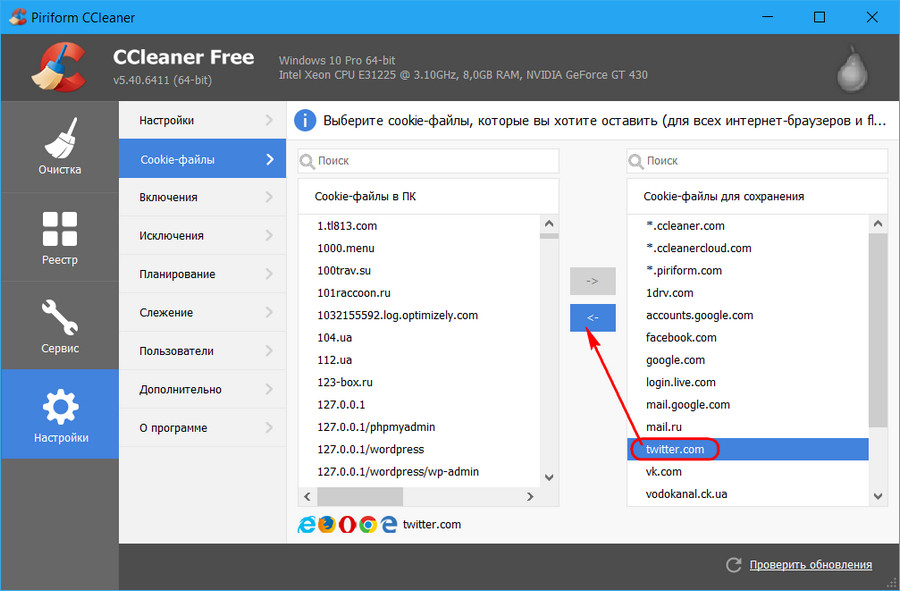Click chevron next to Включения

click(269, 197)
